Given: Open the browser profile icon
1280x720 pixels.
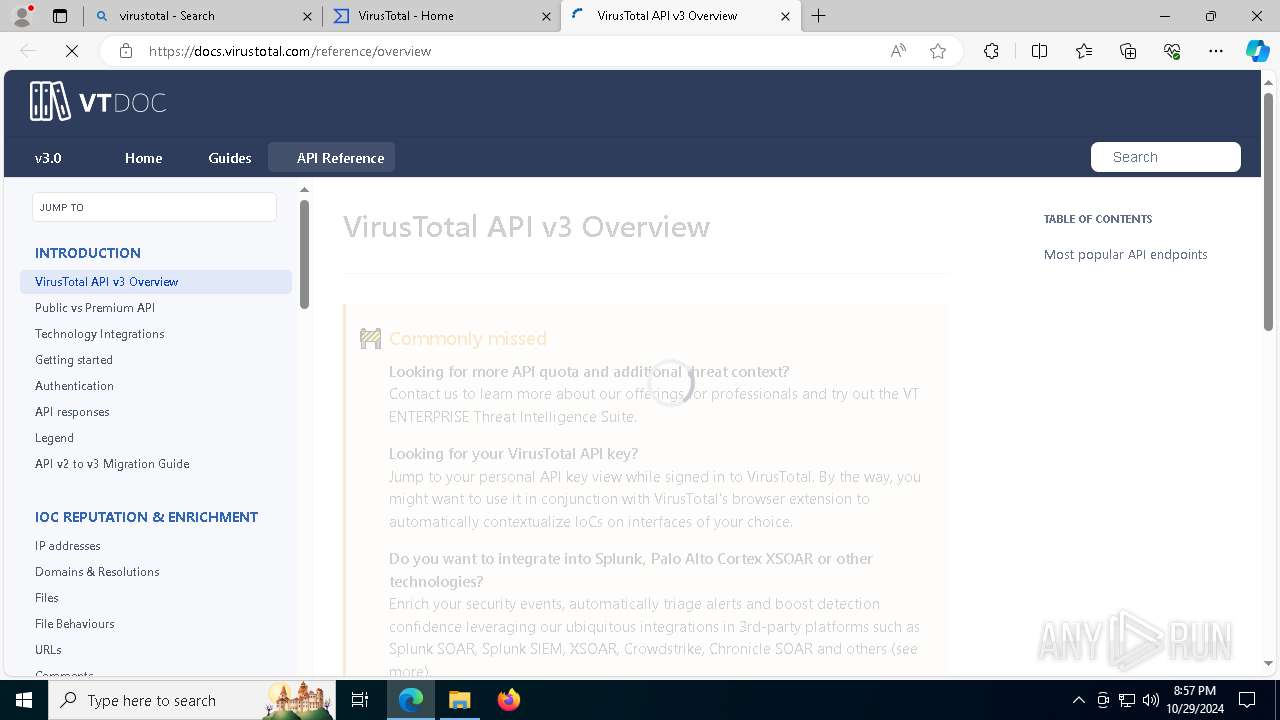Looking at the screenshot, I should tap(22, 16).
